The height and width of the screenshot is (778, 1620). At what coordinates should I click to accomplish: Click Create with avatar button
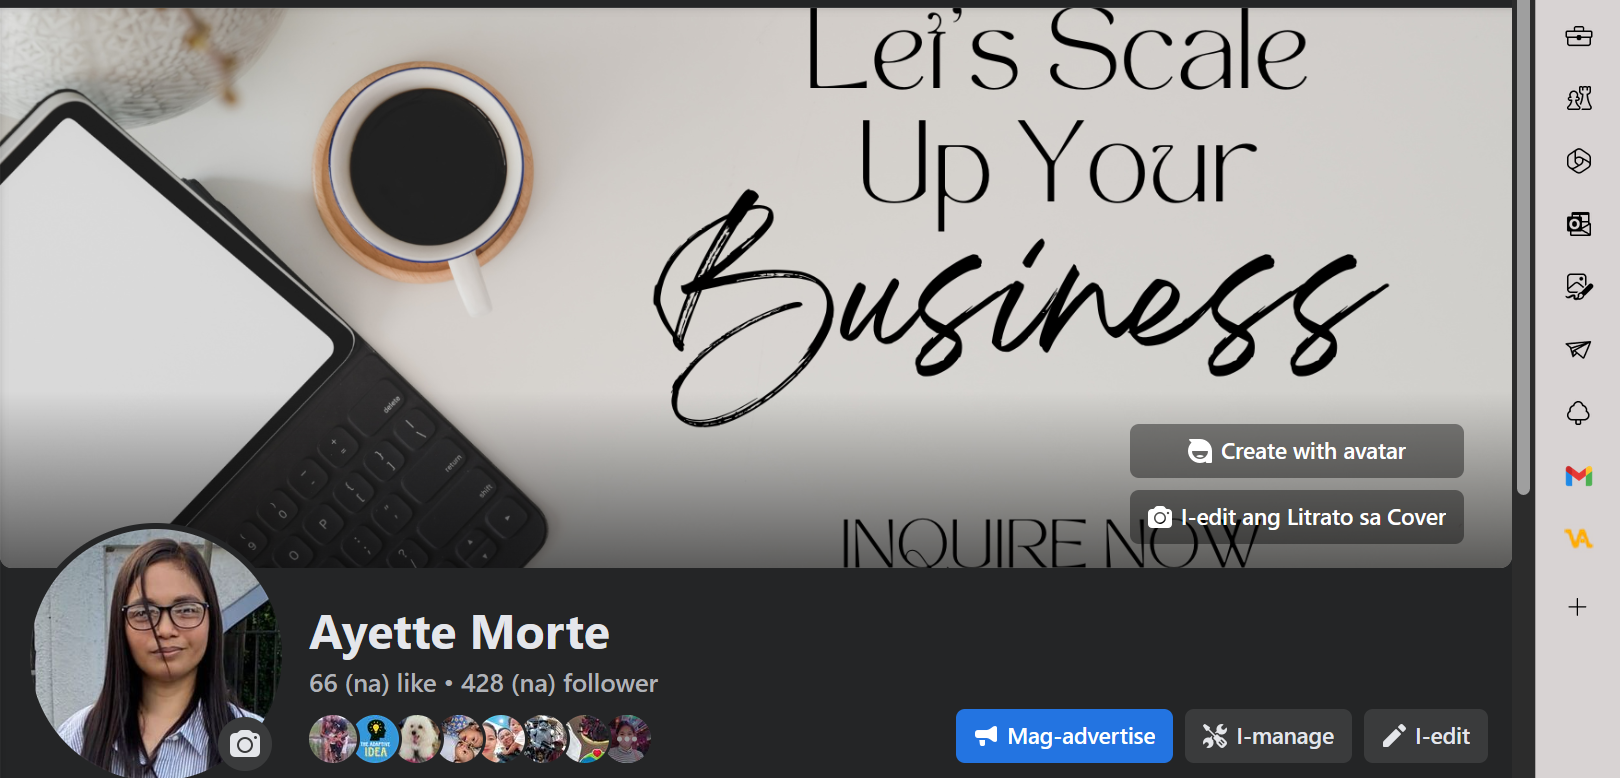point(1297,451)
